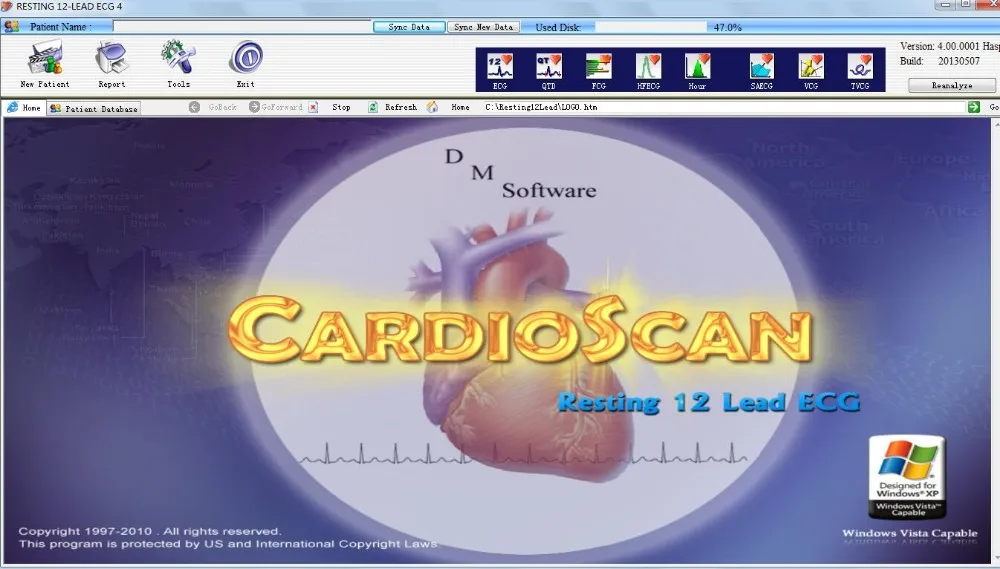Click the Stop text label
The width and height of the screenshot is (1000, 569).
[341, 107]
